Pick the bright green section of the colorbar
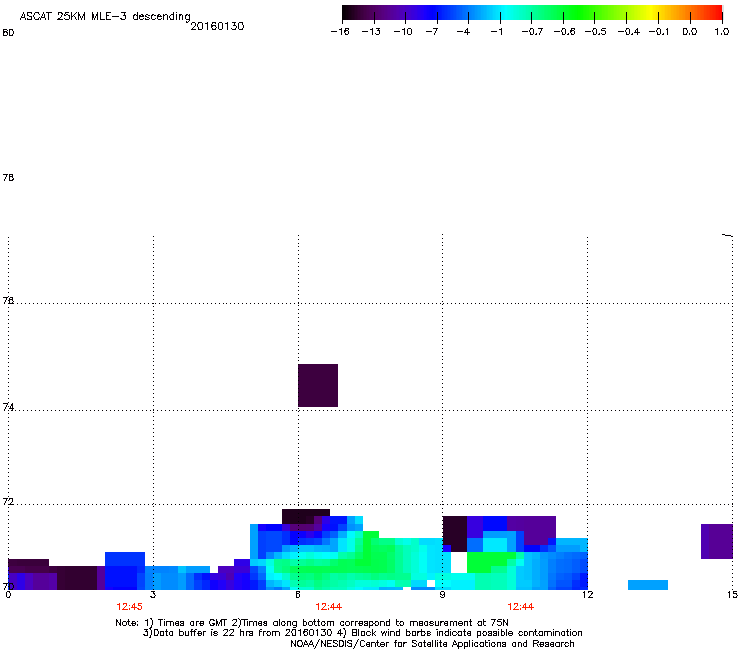Screen dimensions: 740x650 click(578, 13)
